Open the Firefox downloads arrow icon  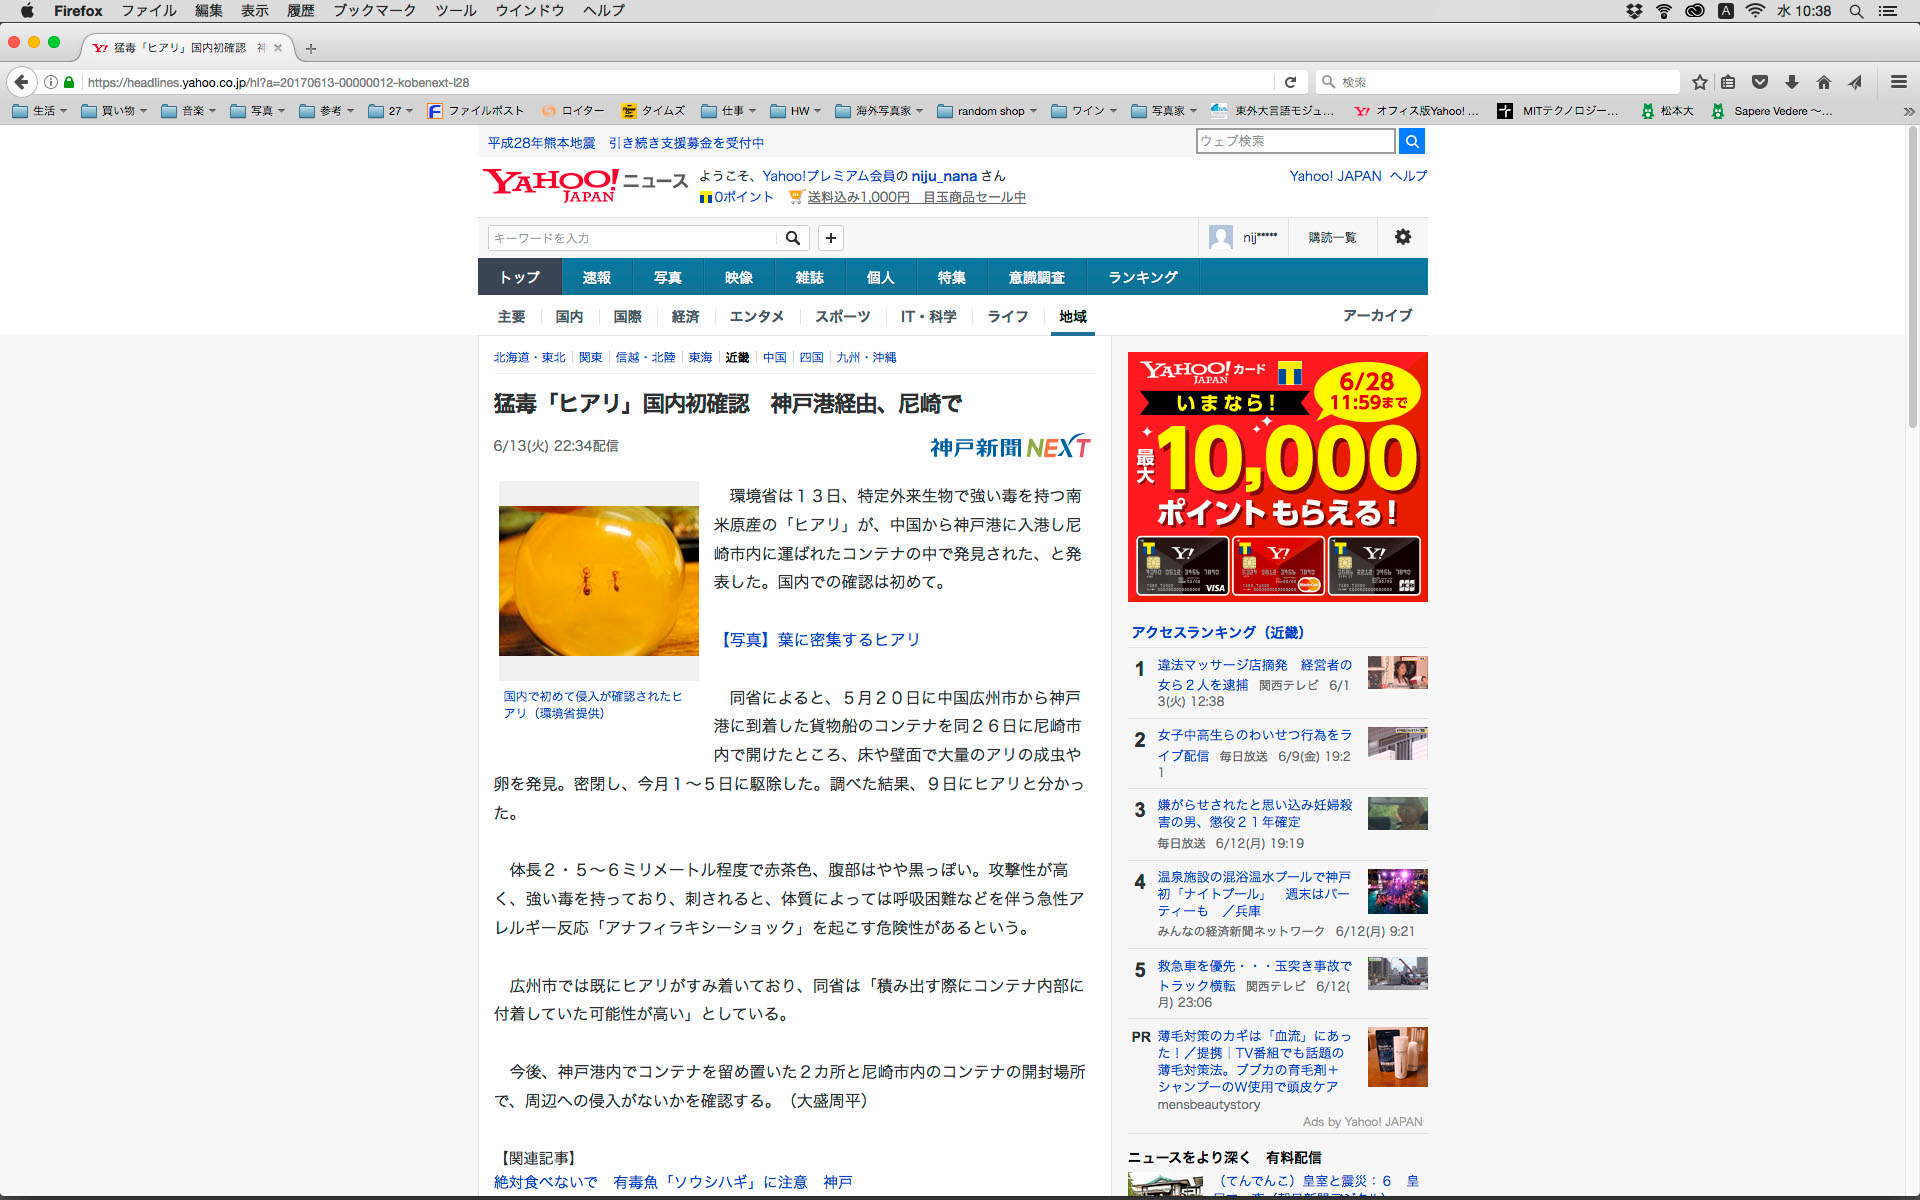[1792, 82]
